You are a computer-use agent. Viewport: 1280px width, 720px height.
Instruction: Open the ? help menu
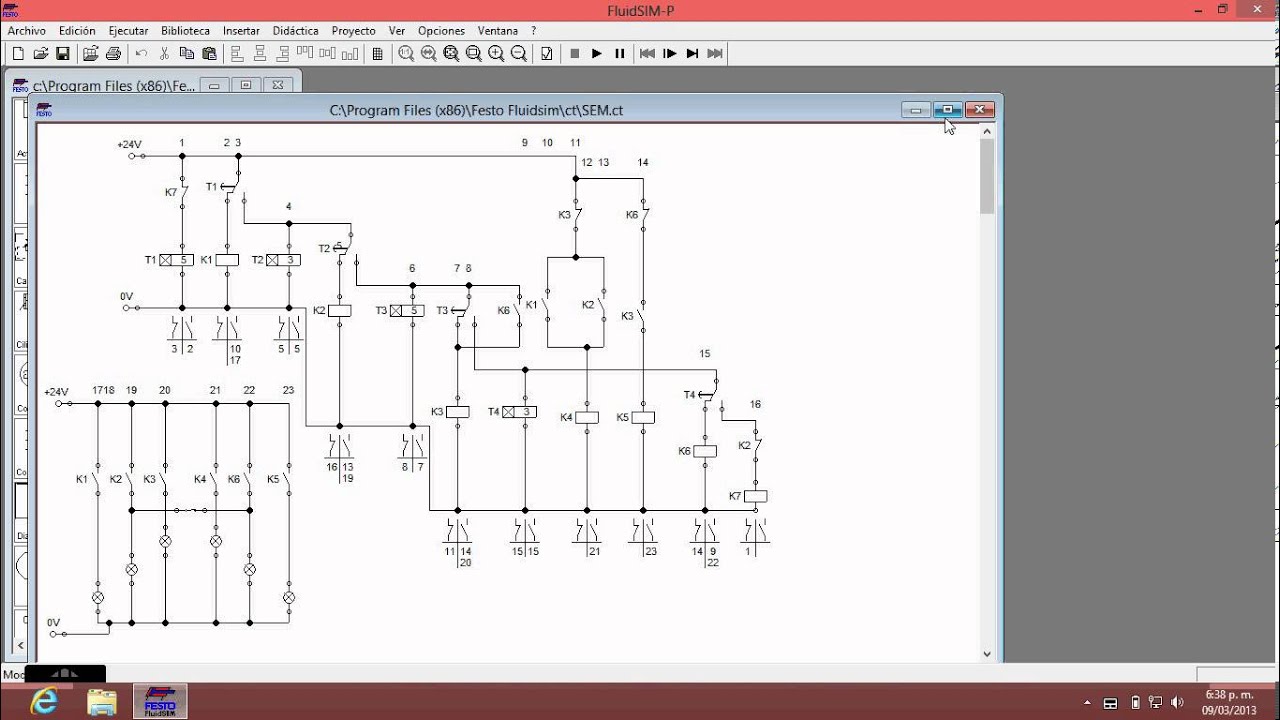pos(534,31)
